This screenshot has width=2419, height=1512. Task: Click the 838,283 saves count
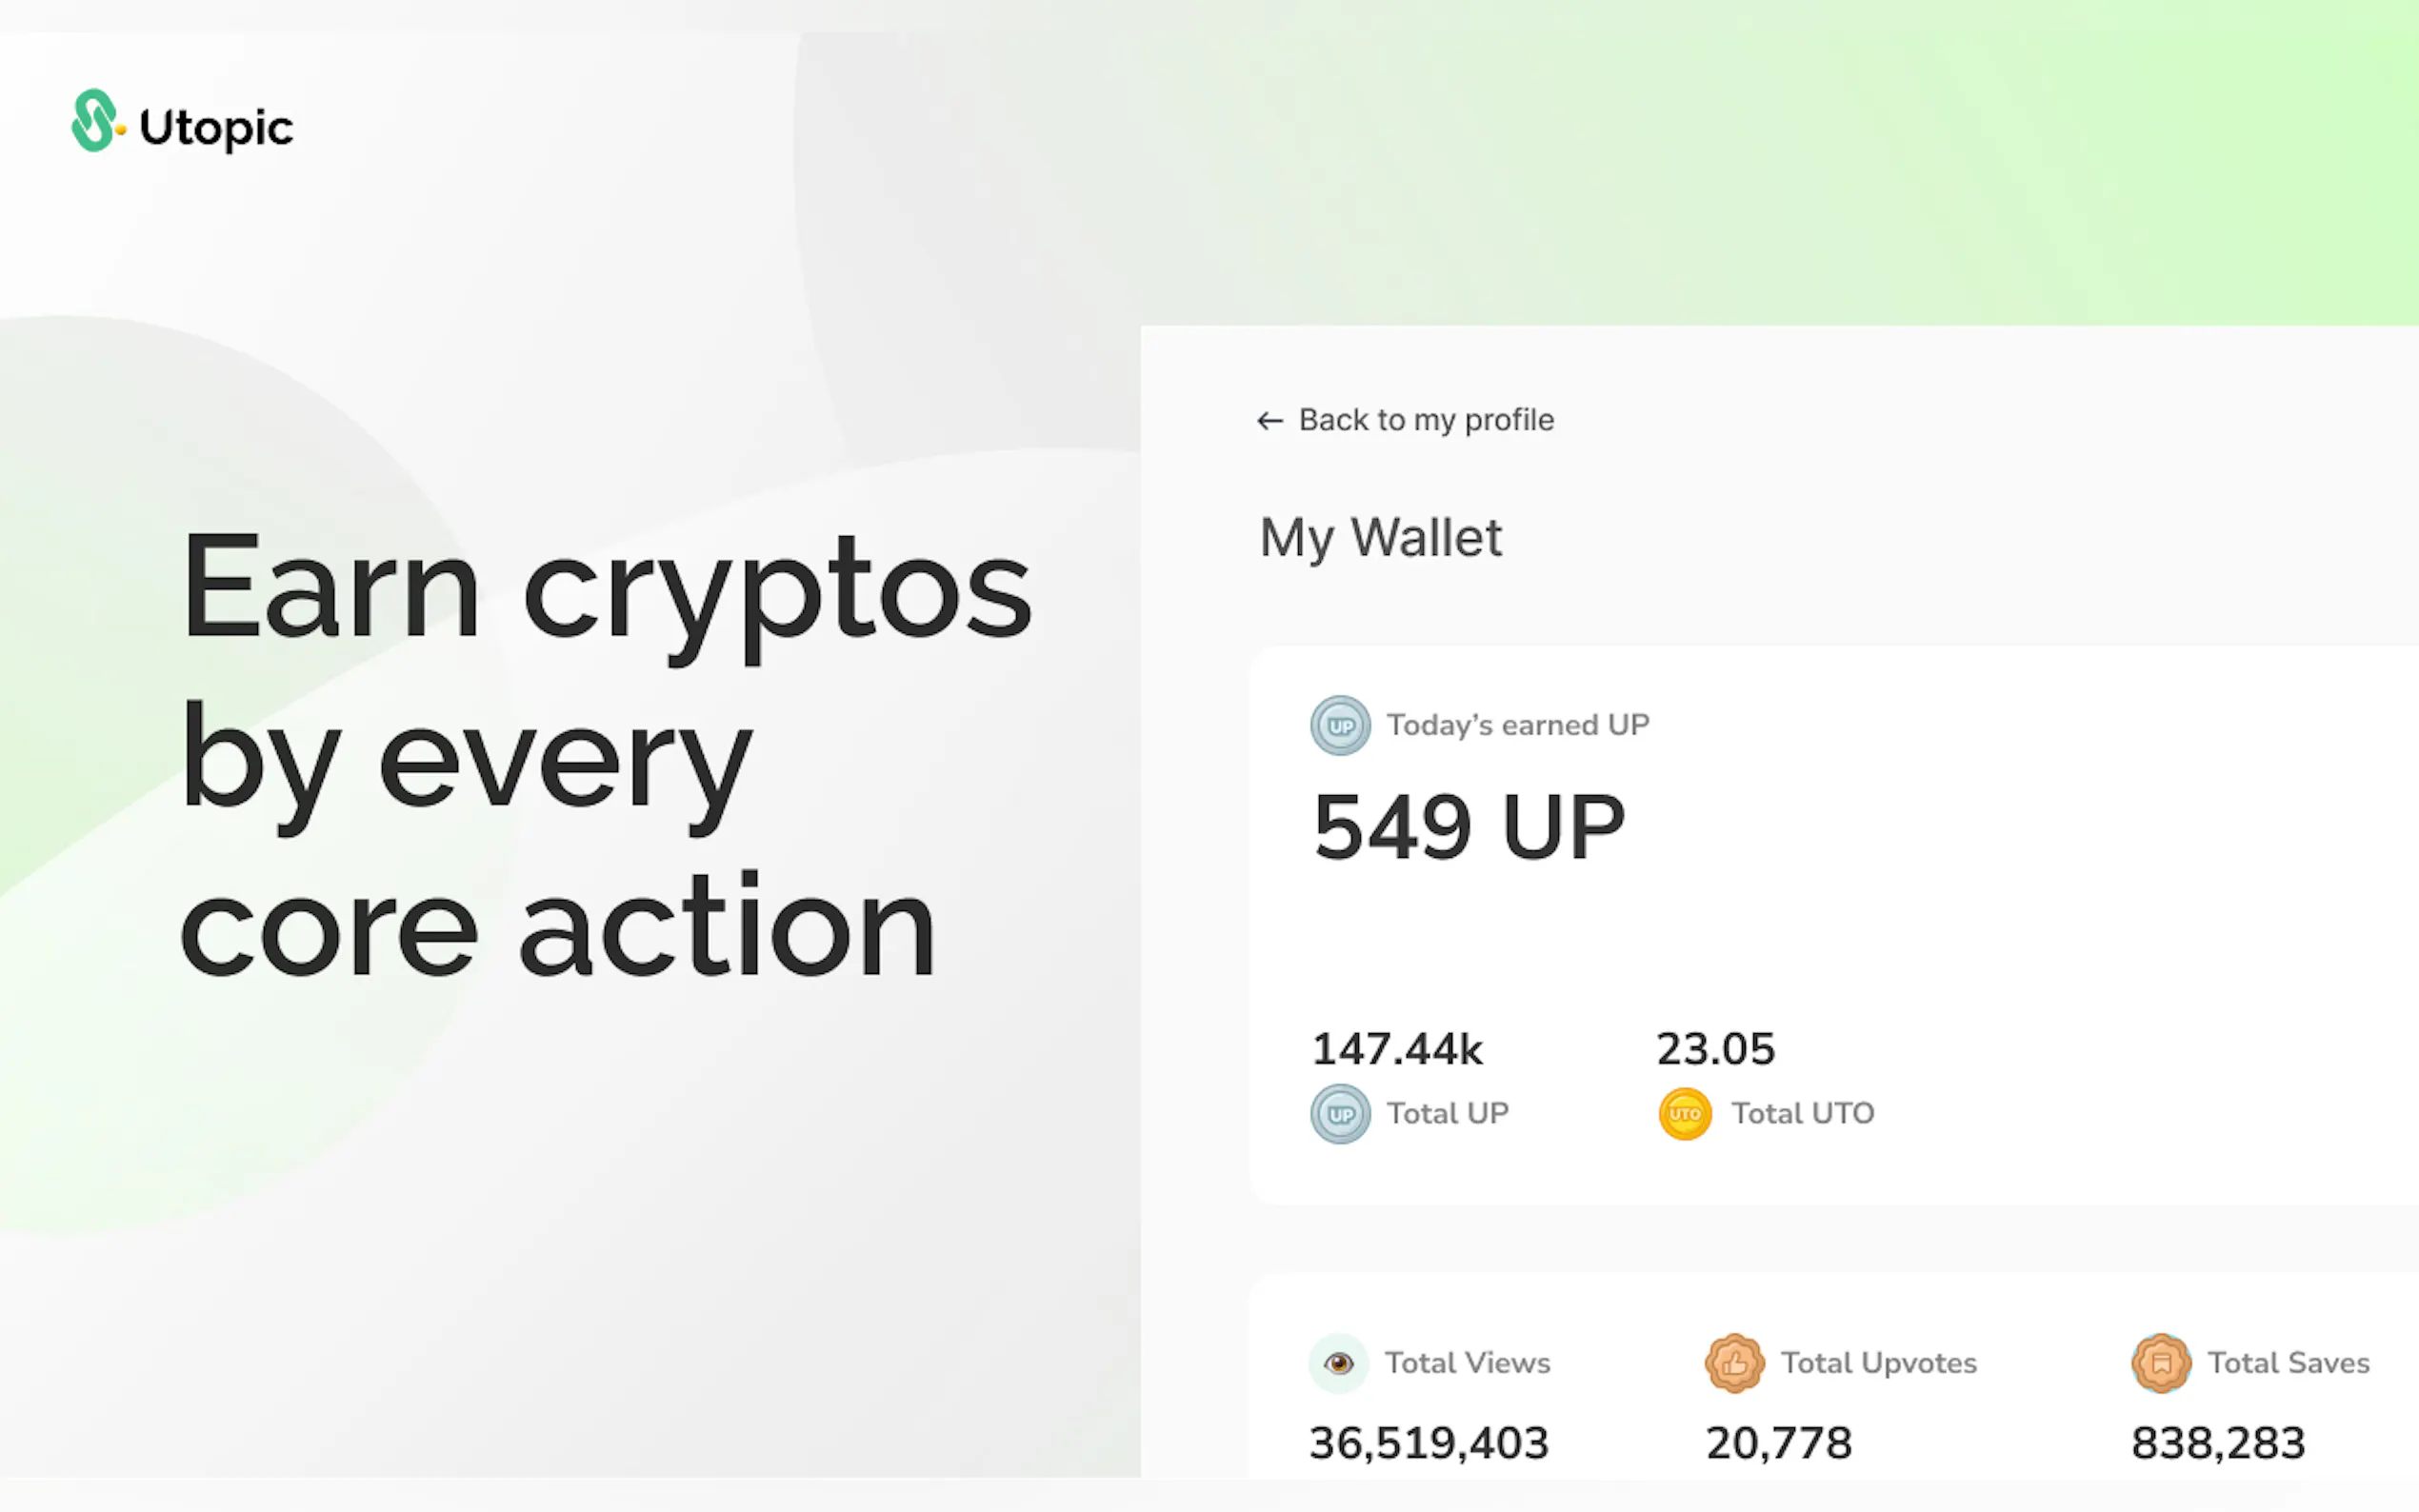tap(2218, 1443)
